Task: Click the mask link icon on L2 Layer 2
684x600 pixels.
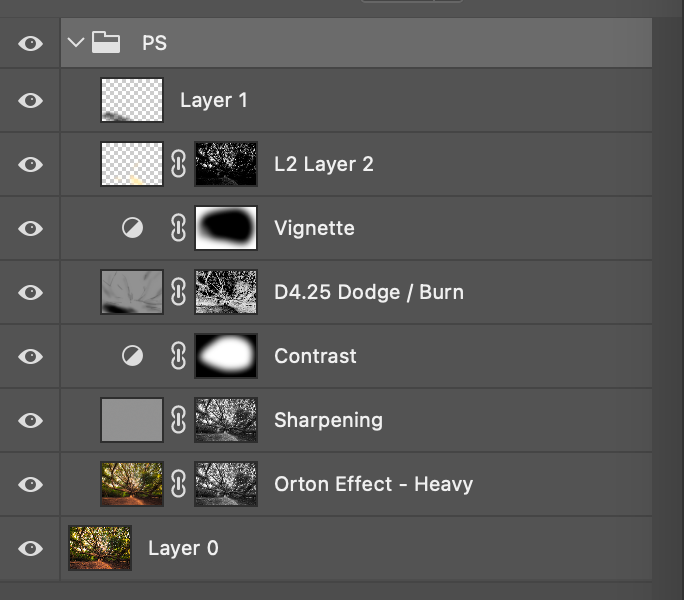Action: (x=178, y=164)
